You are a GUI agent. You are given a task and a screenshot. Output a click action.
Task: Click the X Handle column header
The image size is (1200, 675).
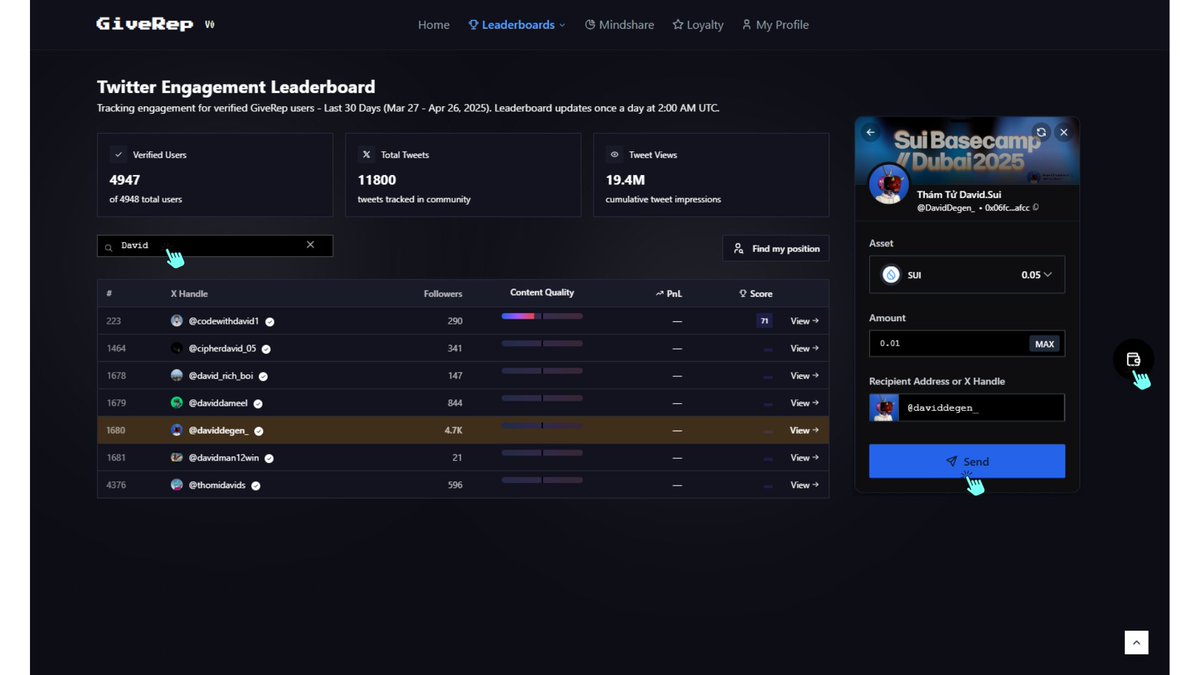(190, 294)
